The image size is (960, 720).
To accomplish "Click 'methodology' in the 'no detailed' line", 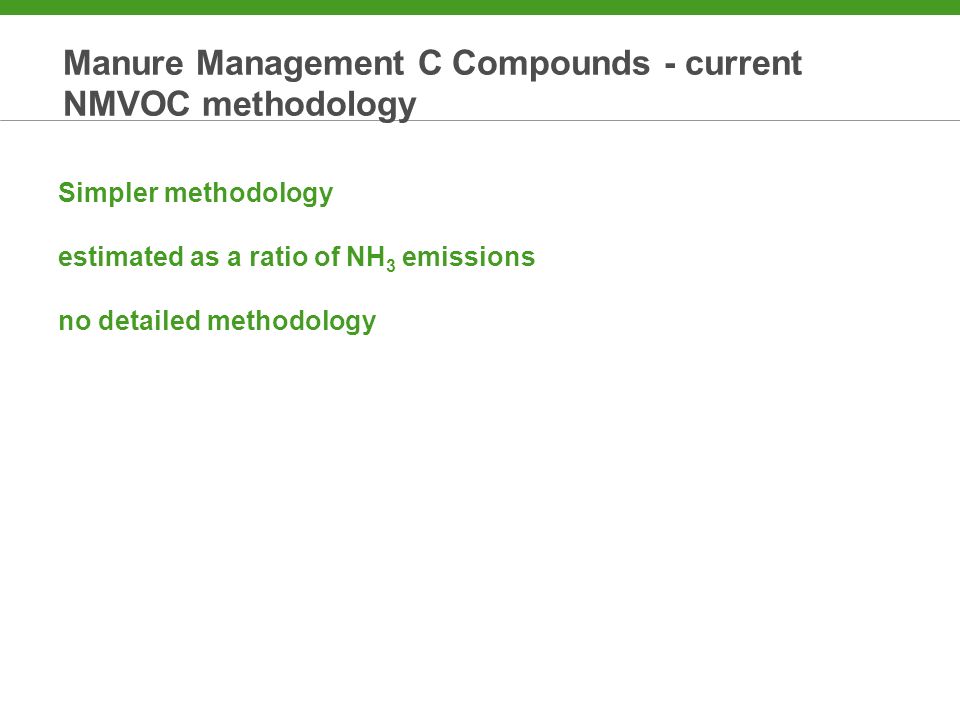I will coord(291,322).
